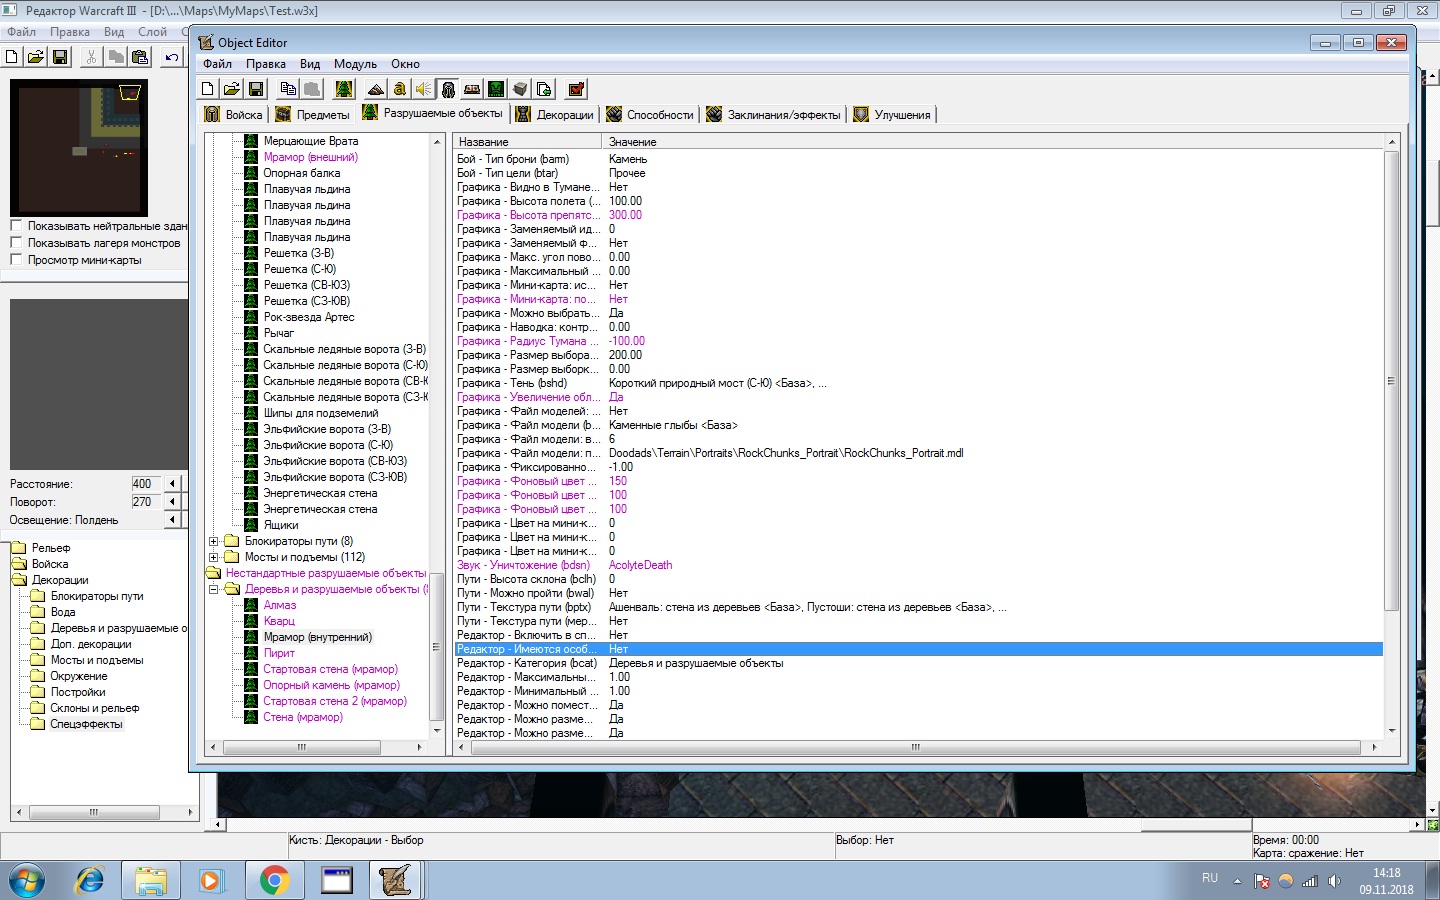Click the Open folder icon in Object Editor
This screenshot has height=900, width=1440.
232,89
